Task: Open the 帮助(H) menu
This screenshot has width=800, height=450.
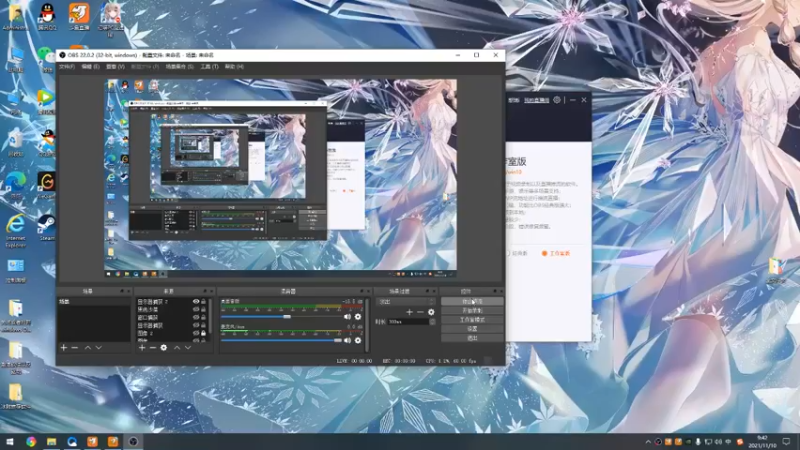Action: click(x=234, y=67)
